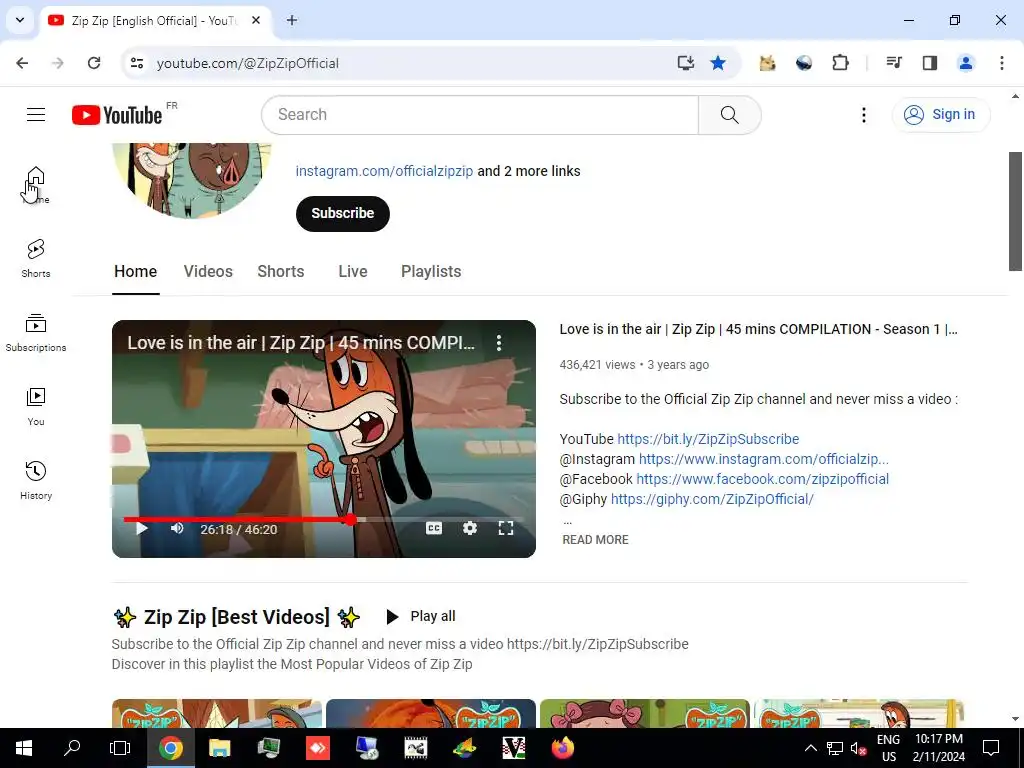
Task: Open the notification center icon
Action: 991,748
